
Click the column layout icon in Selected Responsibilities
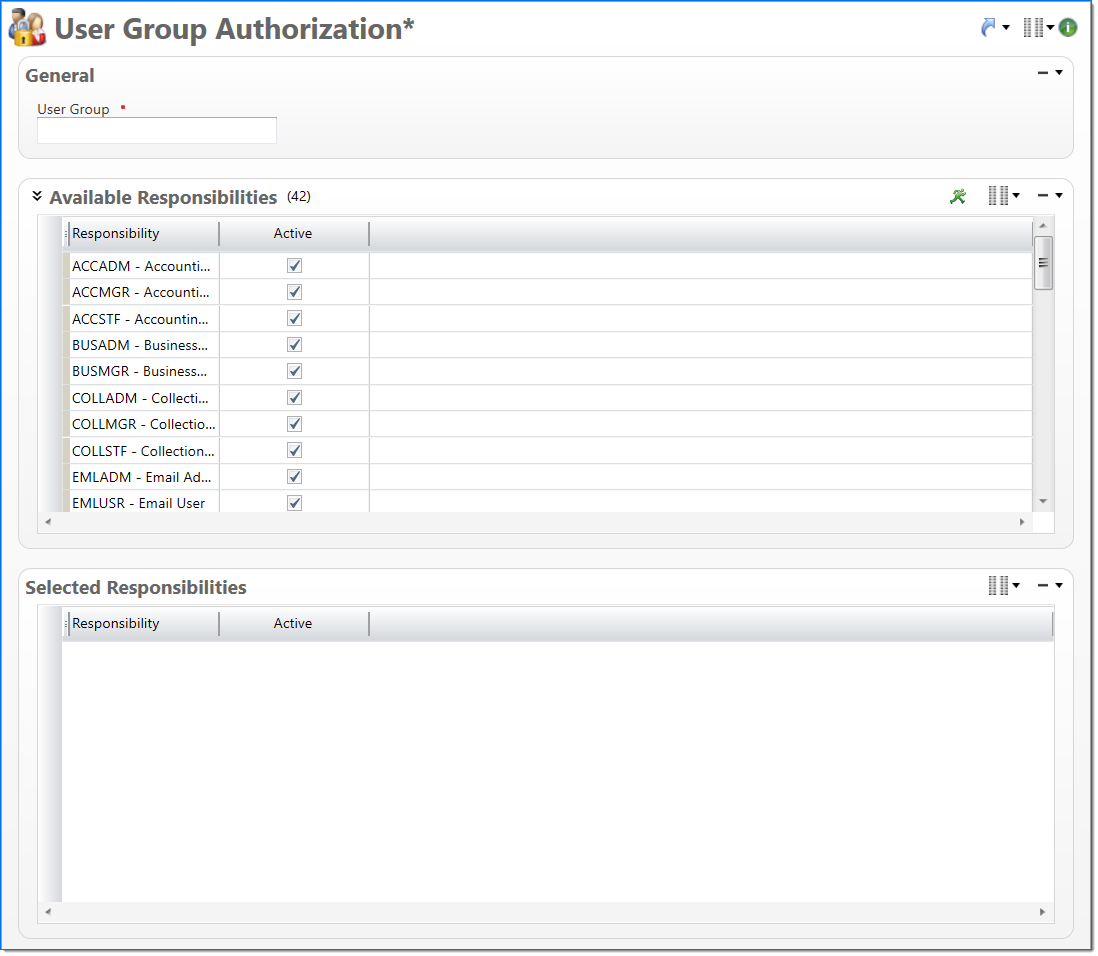pyautogui.click(x=999, y=586)
